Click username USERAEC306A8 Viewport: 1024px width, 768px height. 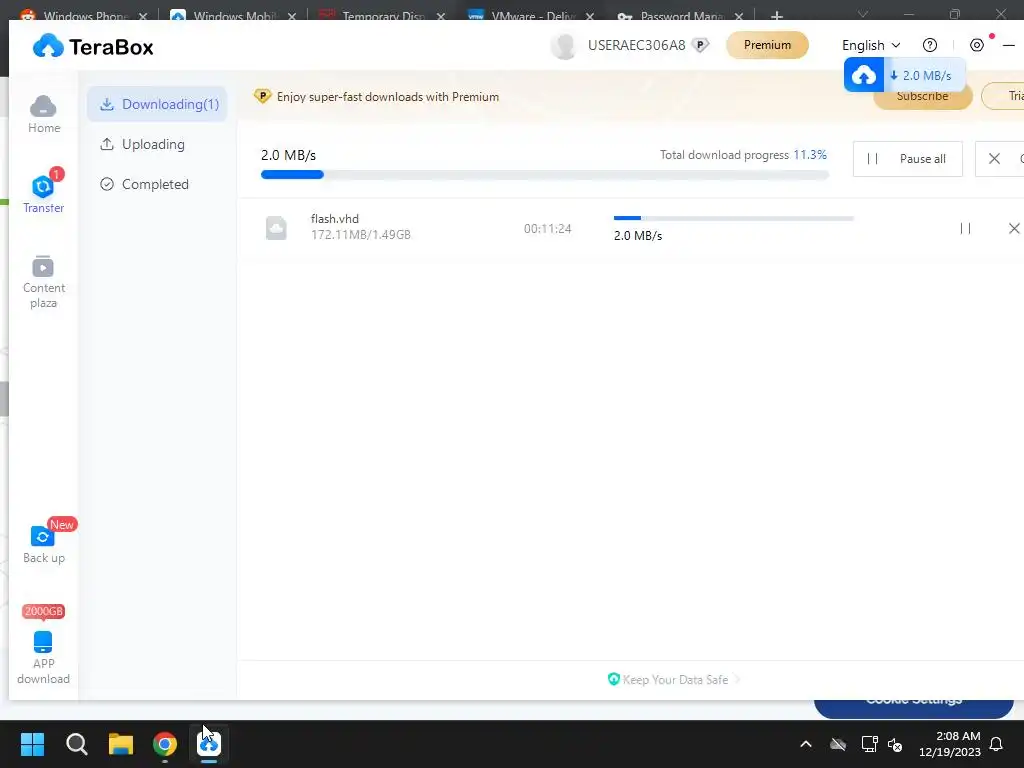[x=637, y=45]
